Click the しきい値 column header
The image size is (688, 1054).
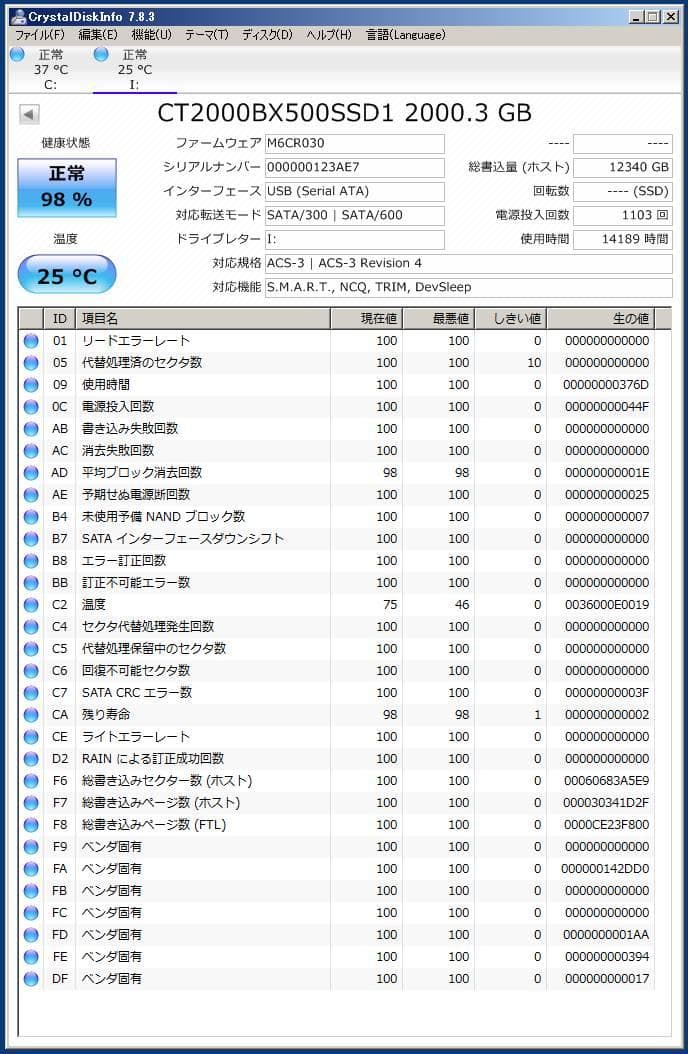[511, 319]
